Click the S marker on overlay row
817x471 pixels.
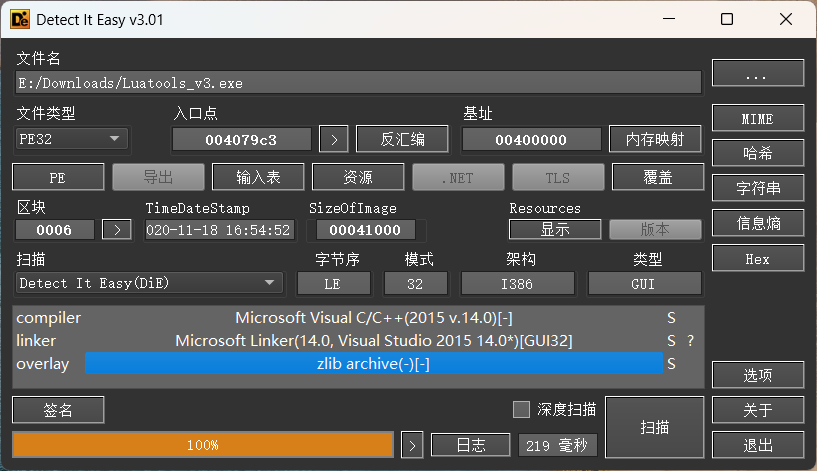[671, 364]
